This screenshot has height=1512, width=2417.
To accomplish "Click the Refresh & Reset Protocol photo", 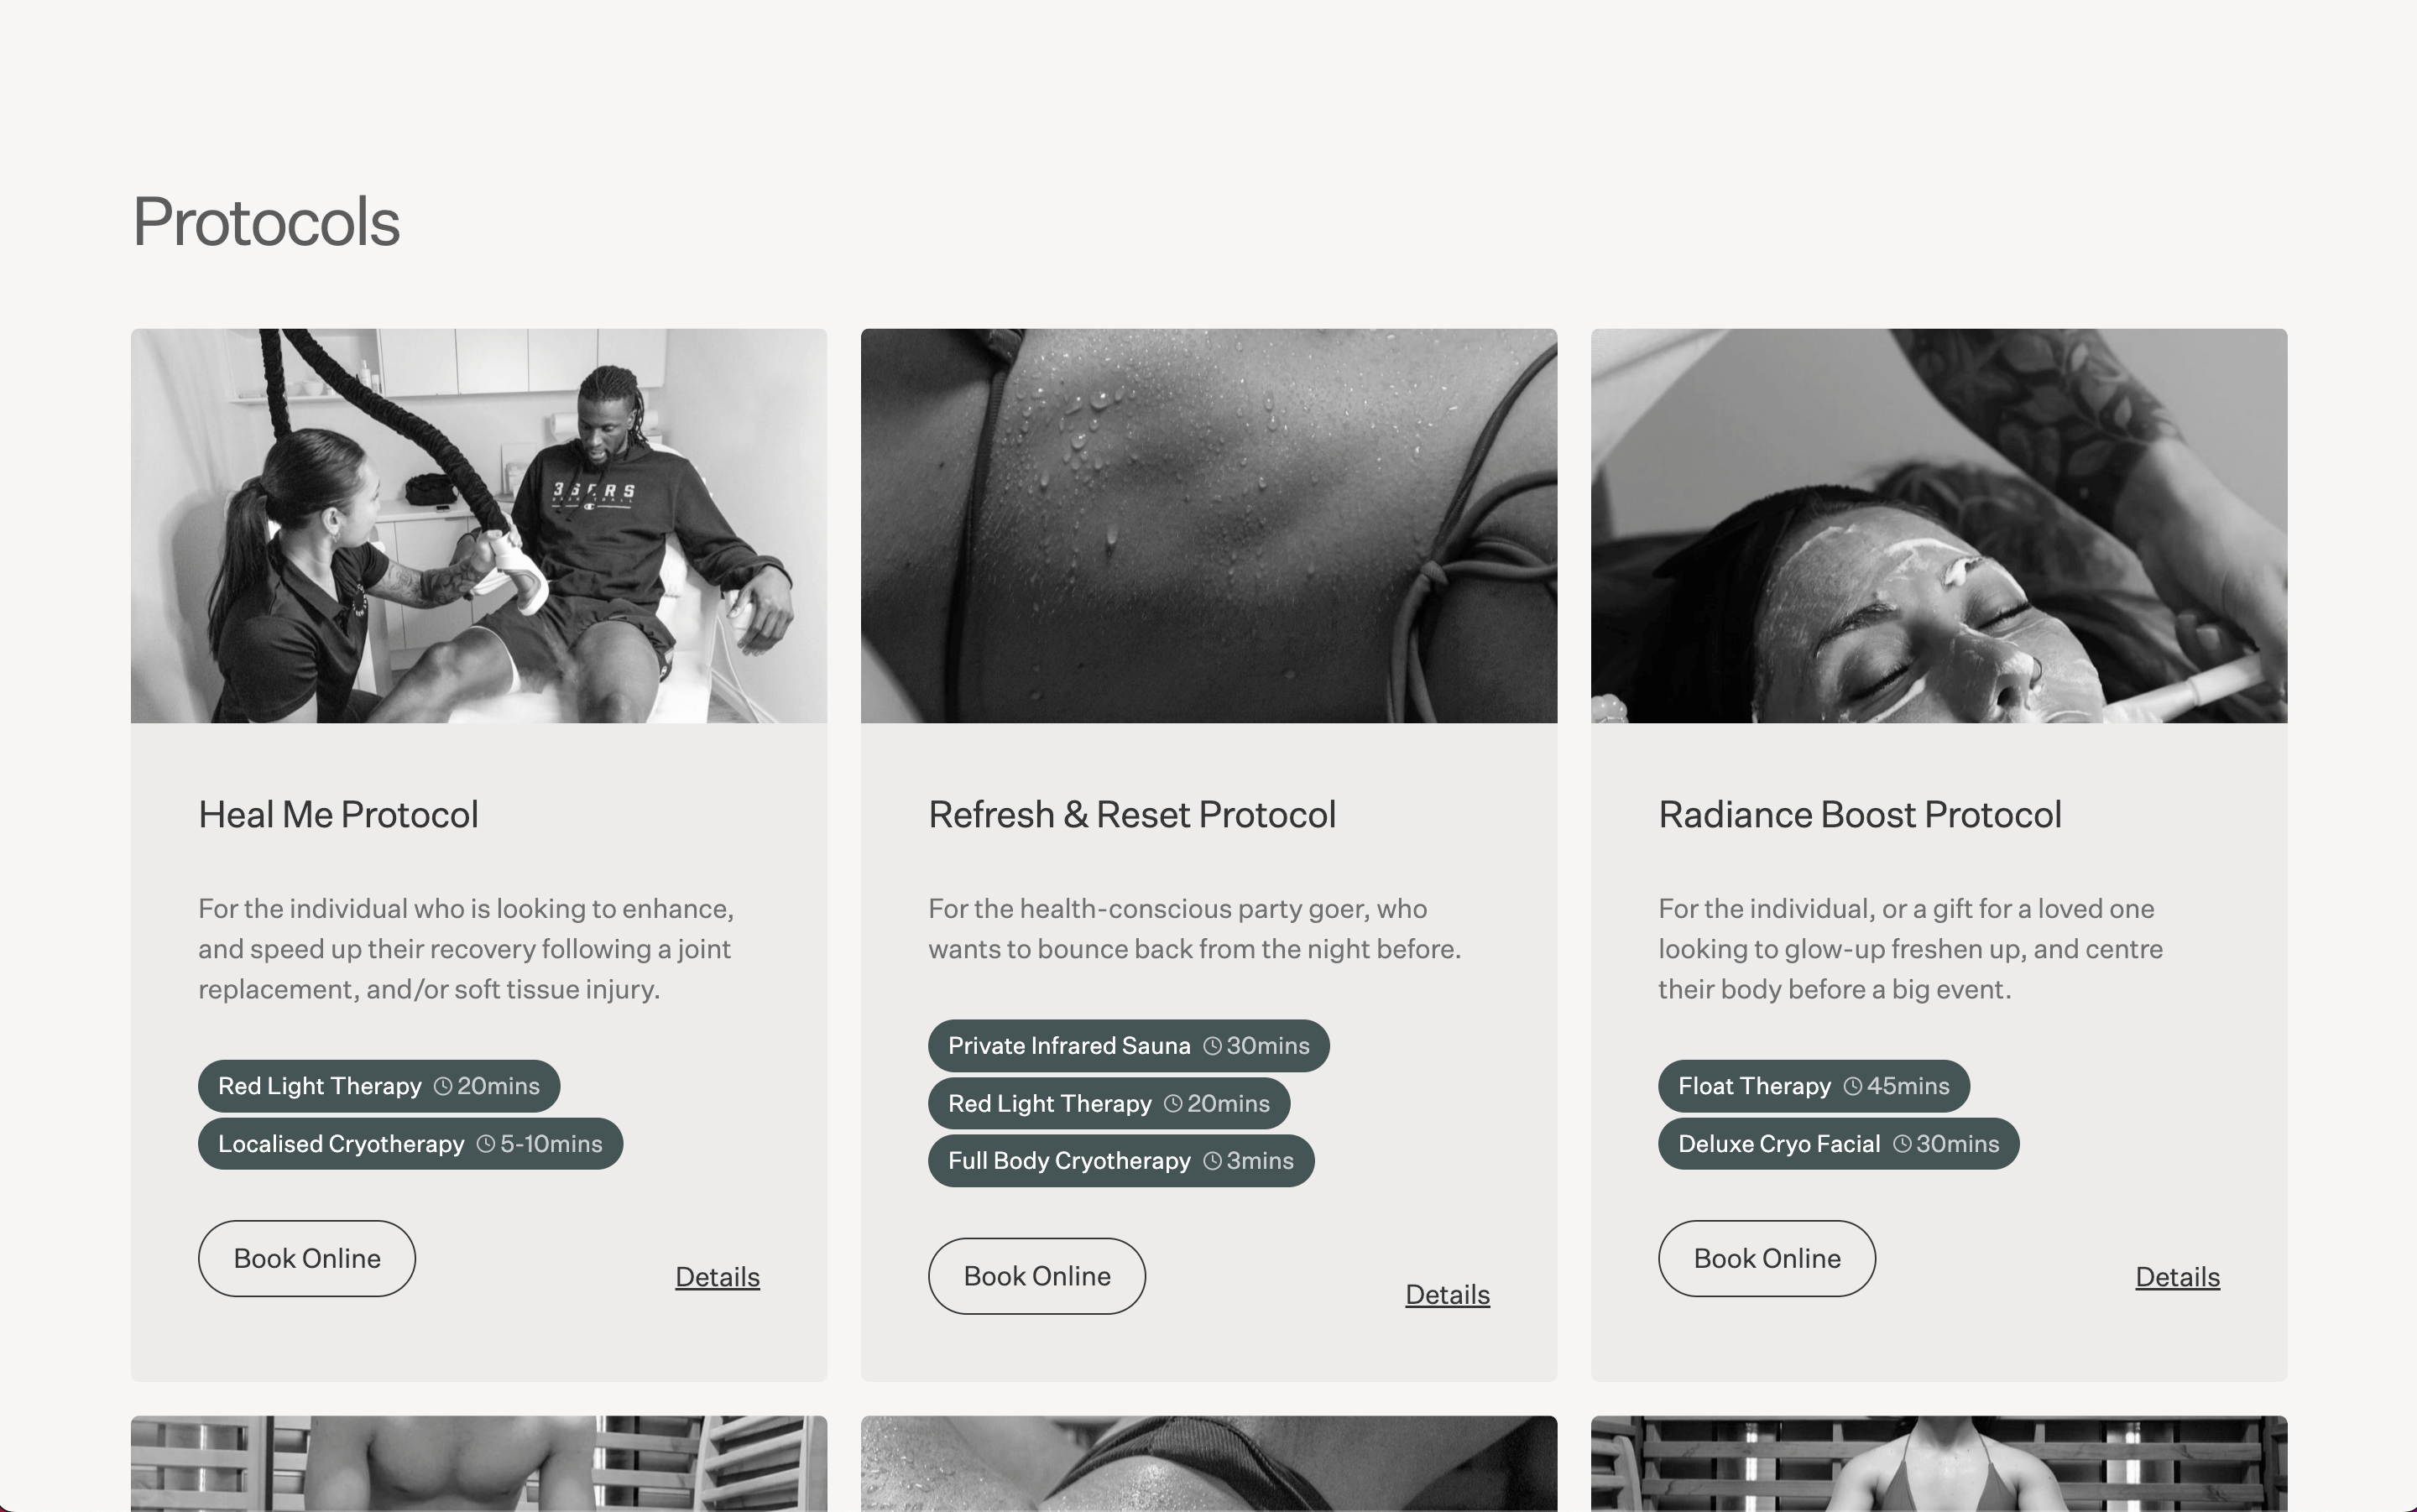I will (x=1209, y=526).
